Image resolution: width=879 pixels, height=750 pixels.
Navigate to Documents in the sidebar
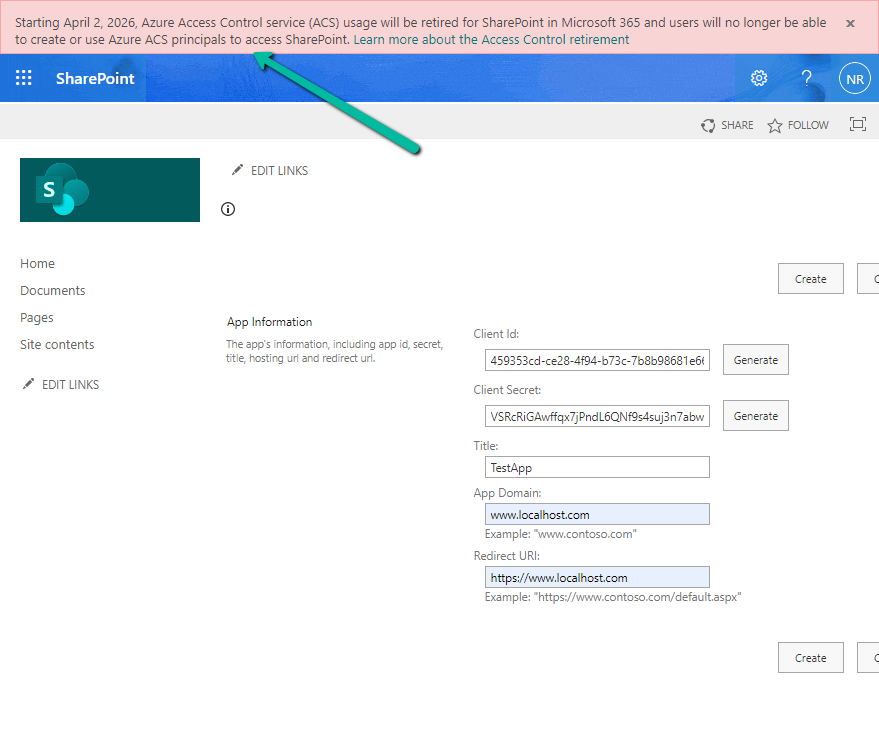point(52,290)
